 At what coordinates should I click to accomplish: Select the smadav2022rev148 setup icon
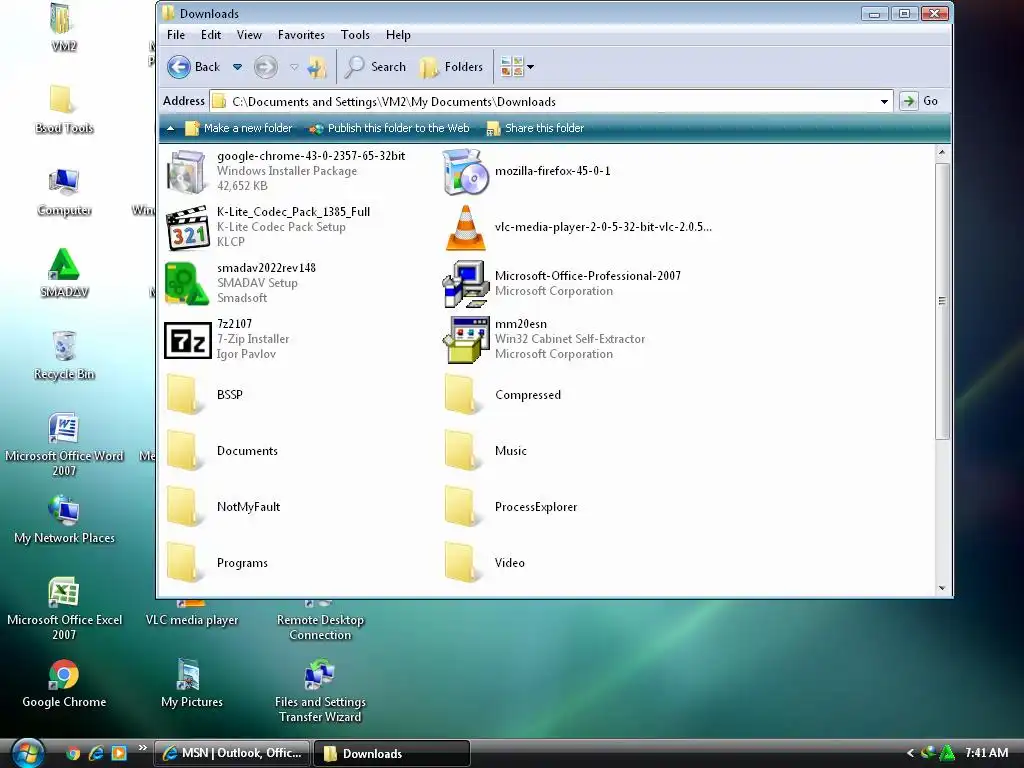tap(187, 283)
